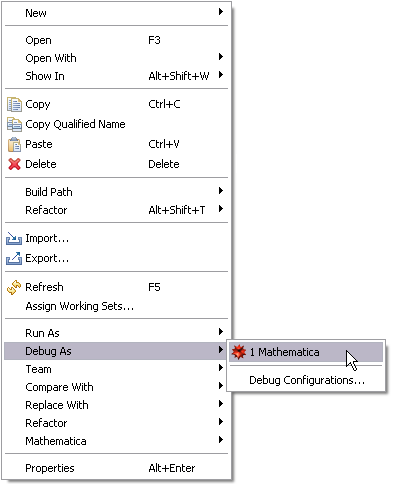Click the Paste clipboard icon
The height and width of the screenshot is (484, 393).
(14, 144)
